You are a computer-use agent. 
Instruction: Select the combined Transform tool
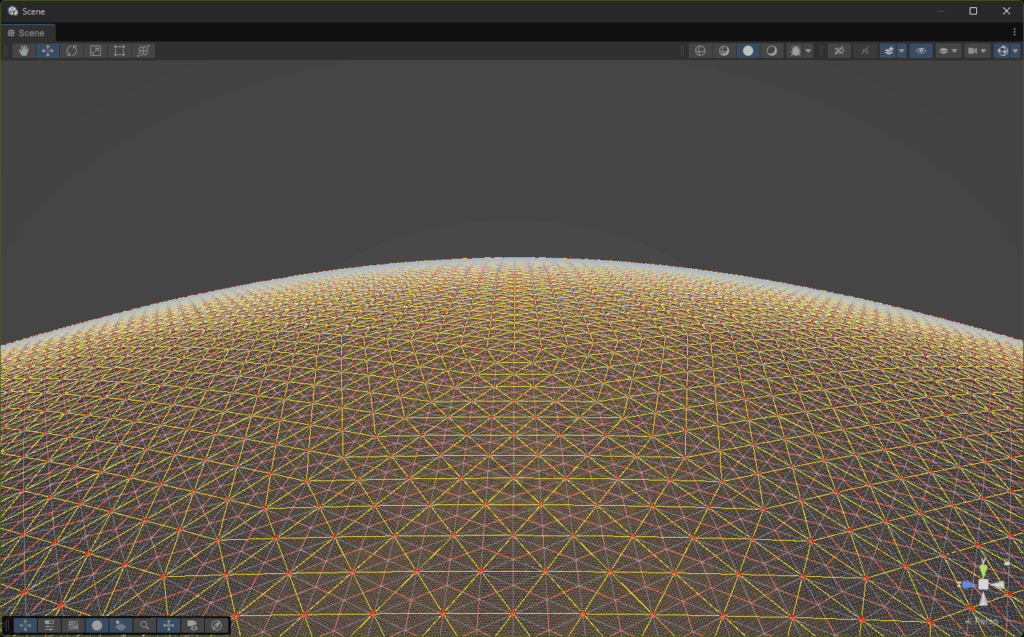pos(143,50)
